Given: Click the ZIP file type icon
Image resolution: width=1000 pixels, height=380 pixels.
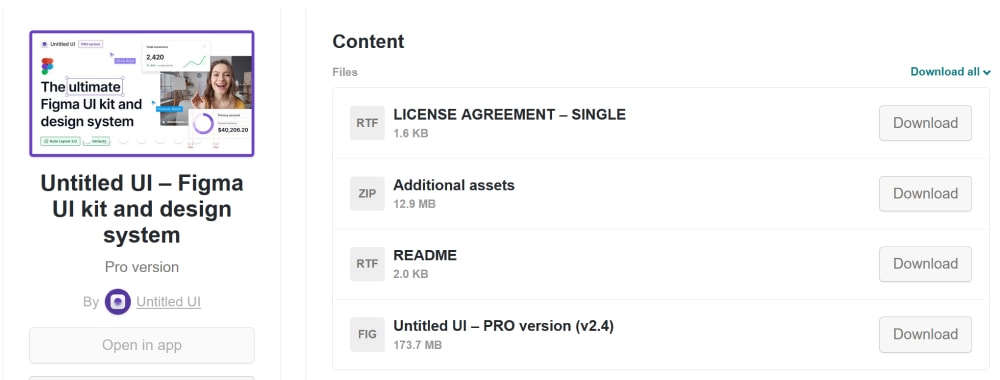Looking at the screenshot, I should click(367, 193).
